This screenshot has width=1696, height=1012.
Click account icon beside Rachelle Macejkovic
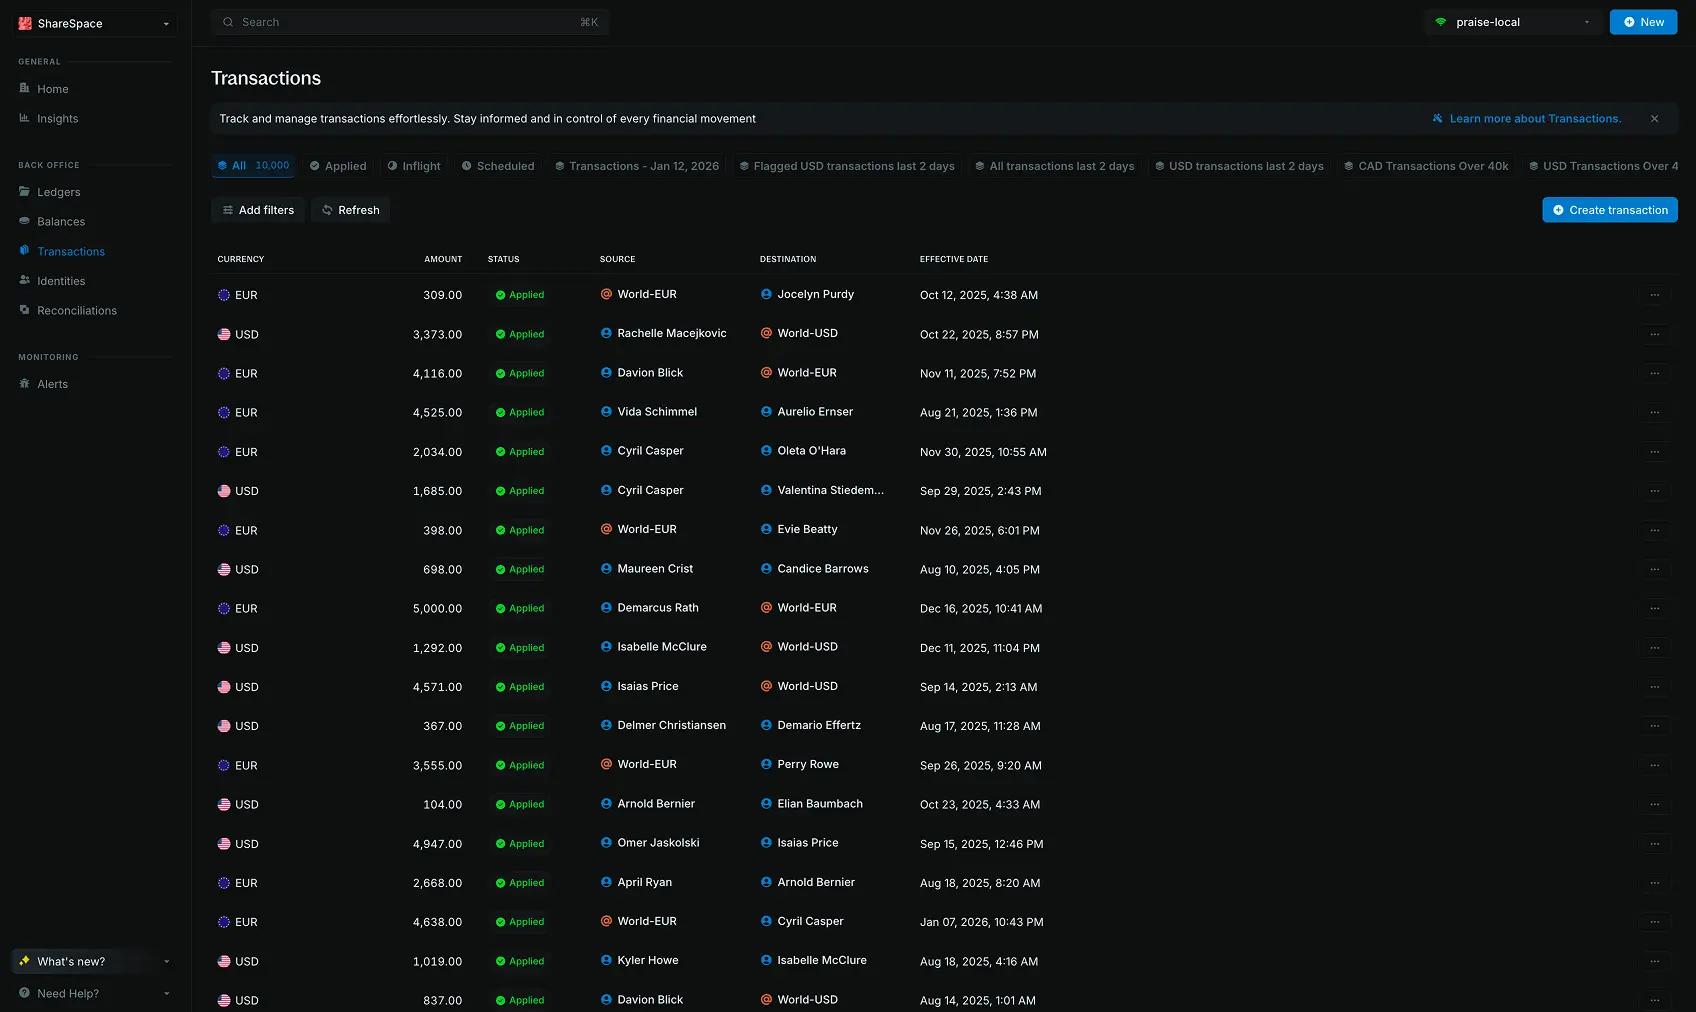click(606, 333)
